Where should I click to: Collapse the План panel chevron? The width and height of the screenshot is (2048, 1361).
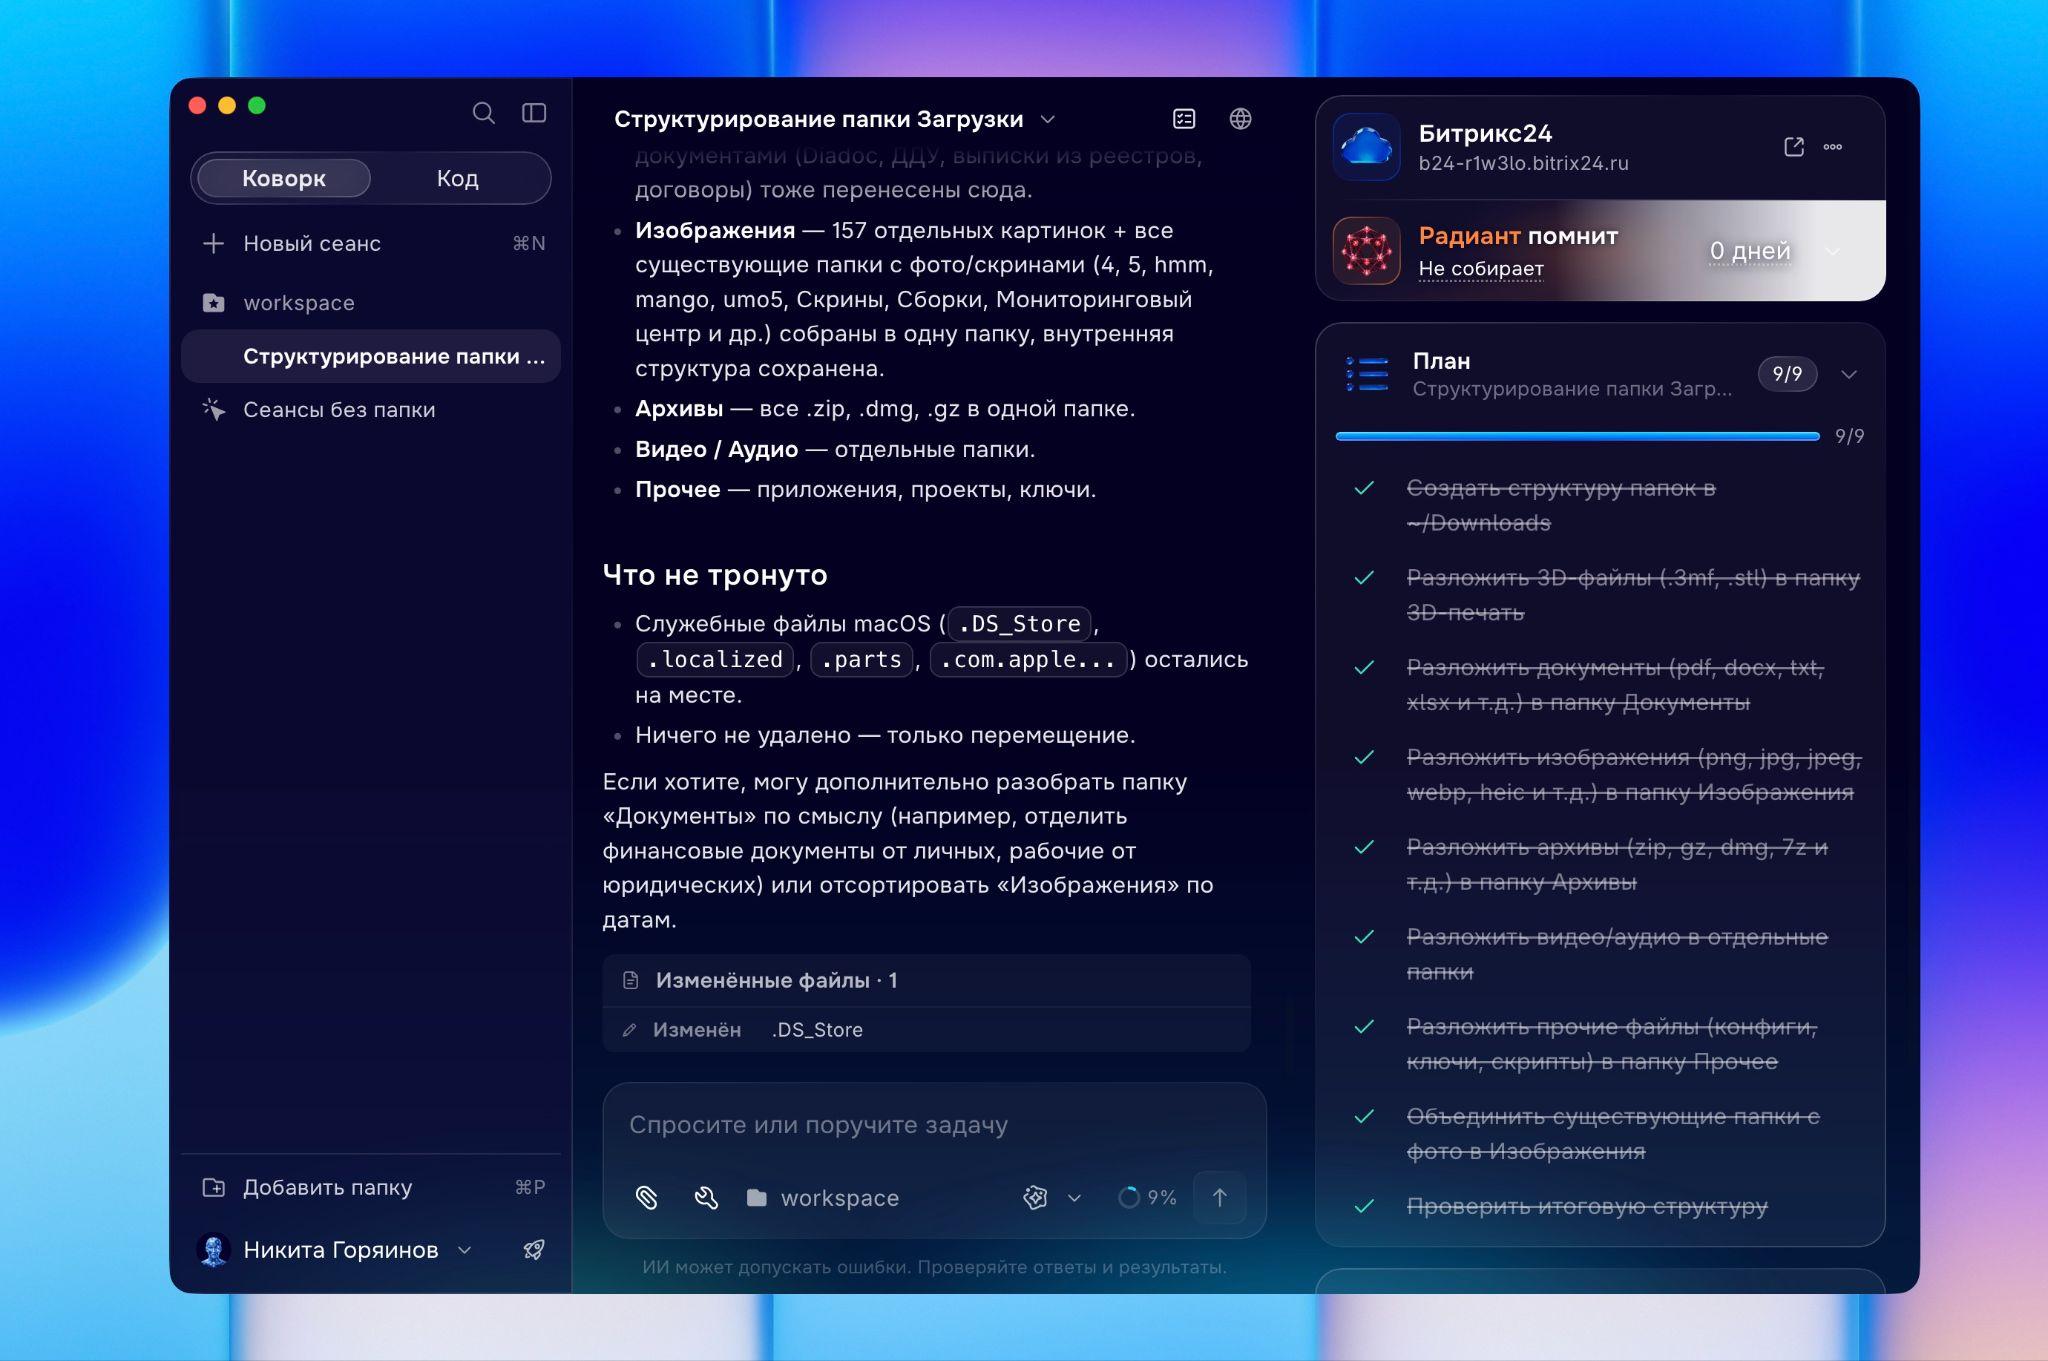pyautogui.click(x=1849, y=374)
